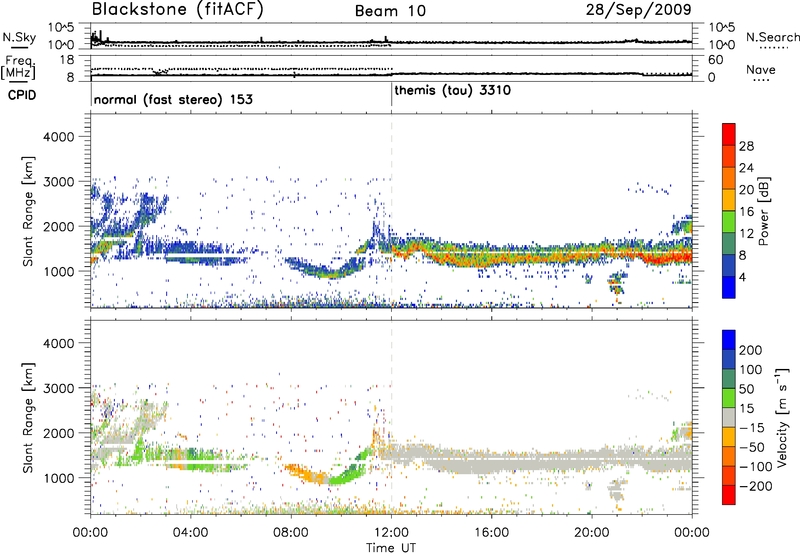Click the gray segment of velocity colorbar
The height and width of the screenshot is (554, 800).
pyautogui.click(x=729, y=417)
